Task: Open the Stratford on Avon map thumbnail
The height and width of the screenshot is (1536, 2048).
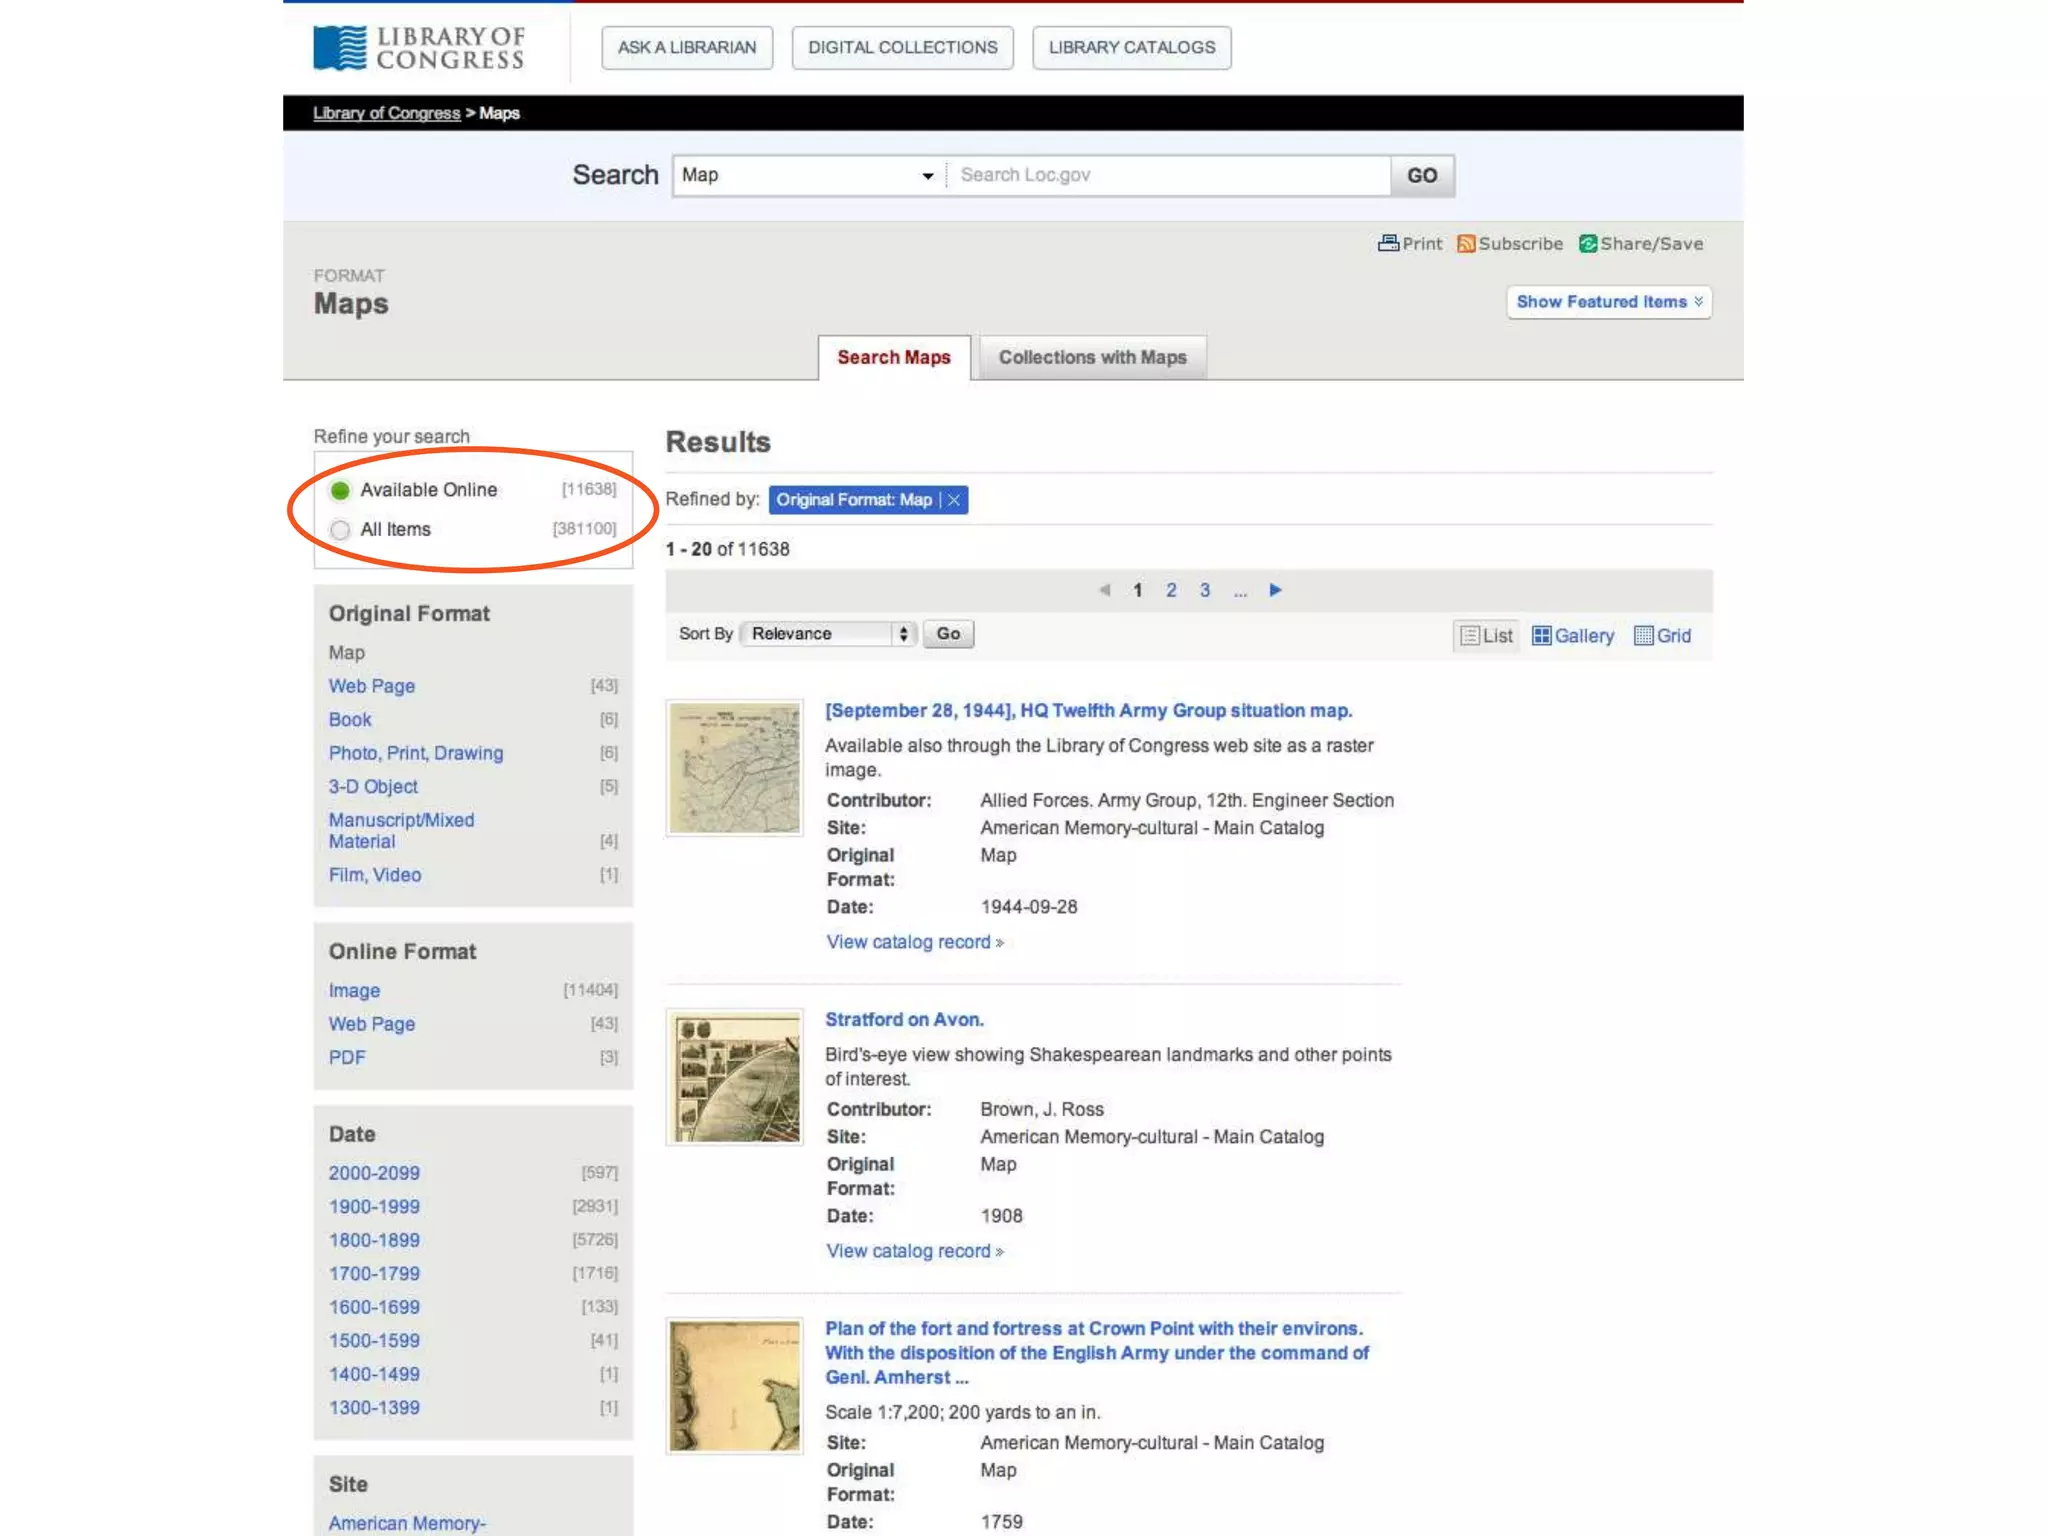Action: pos(735,1077)
